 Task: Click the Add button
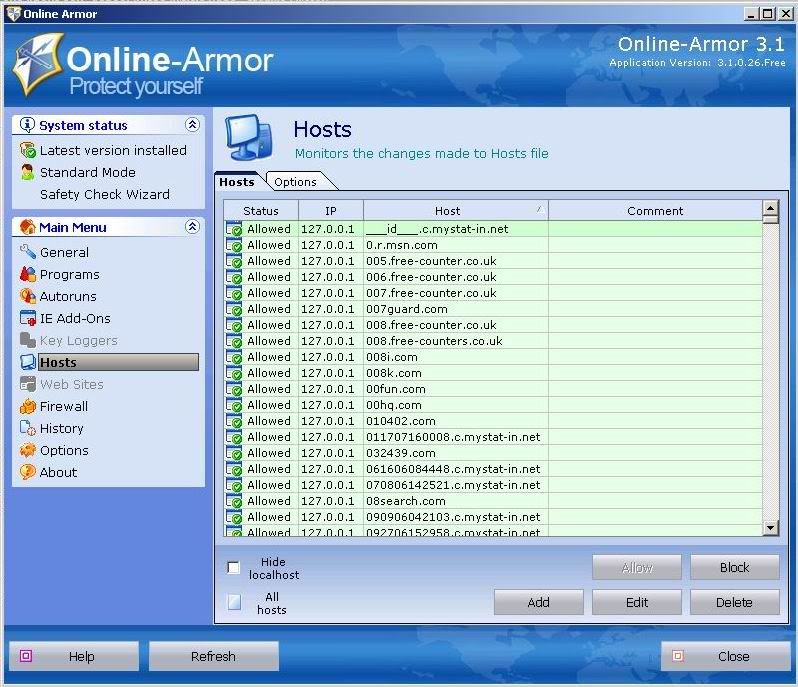click(538, 603)
